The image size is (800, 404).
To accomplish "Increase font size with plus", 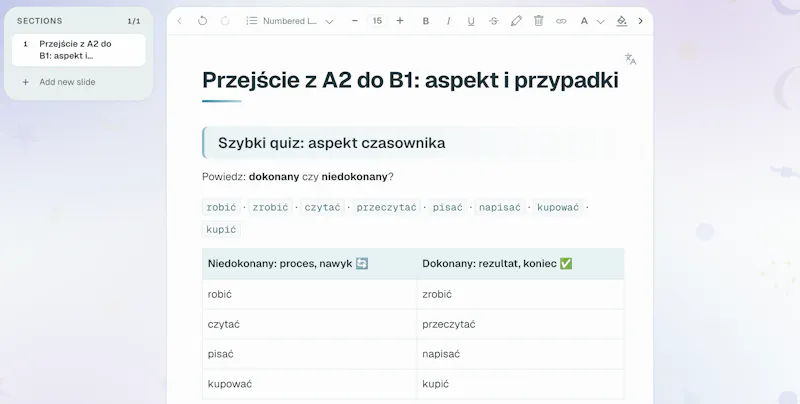I will point(400,21).
